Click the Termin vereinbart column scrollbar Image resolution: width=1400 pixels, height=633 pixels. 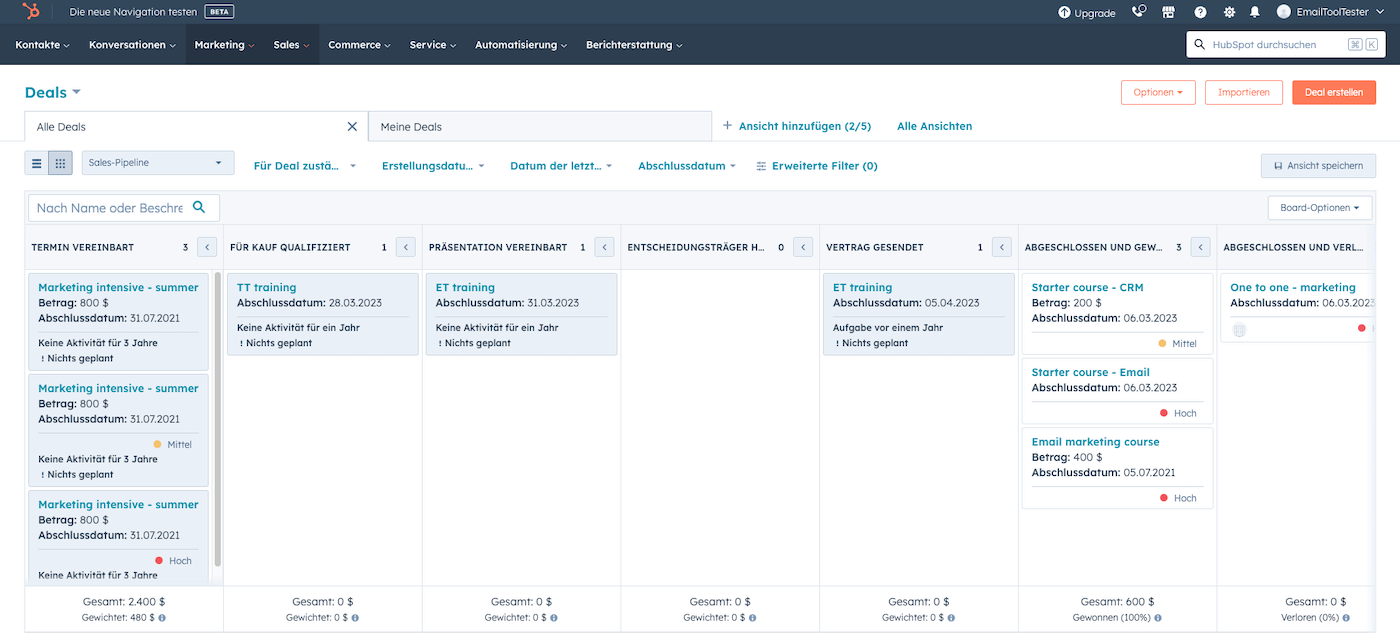point(218,420)
